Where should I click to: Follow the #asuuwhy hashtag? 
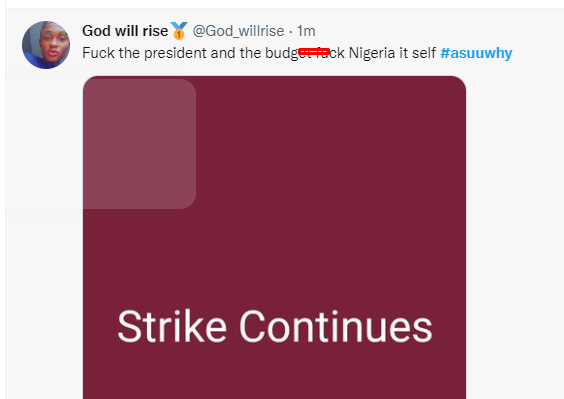point(476,53)
